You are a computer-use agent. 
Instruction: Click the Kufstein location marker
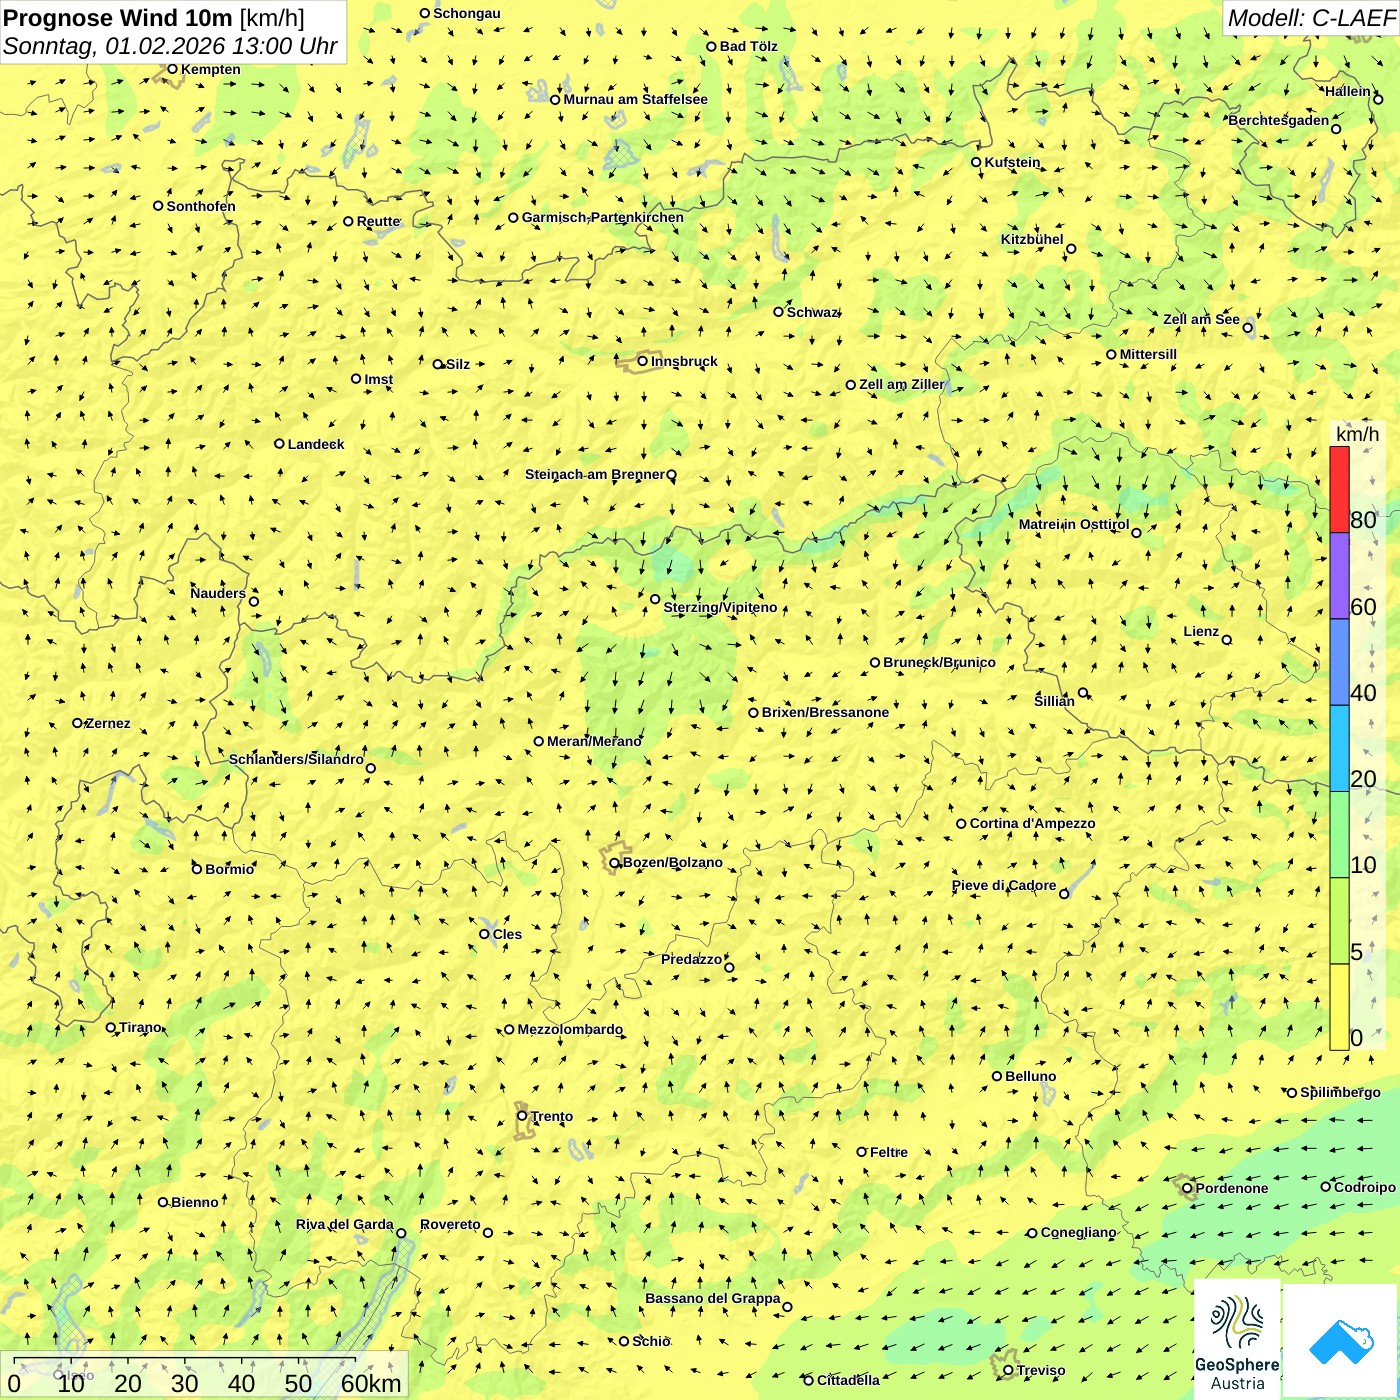pyautogui.click(x=976, y=162)
